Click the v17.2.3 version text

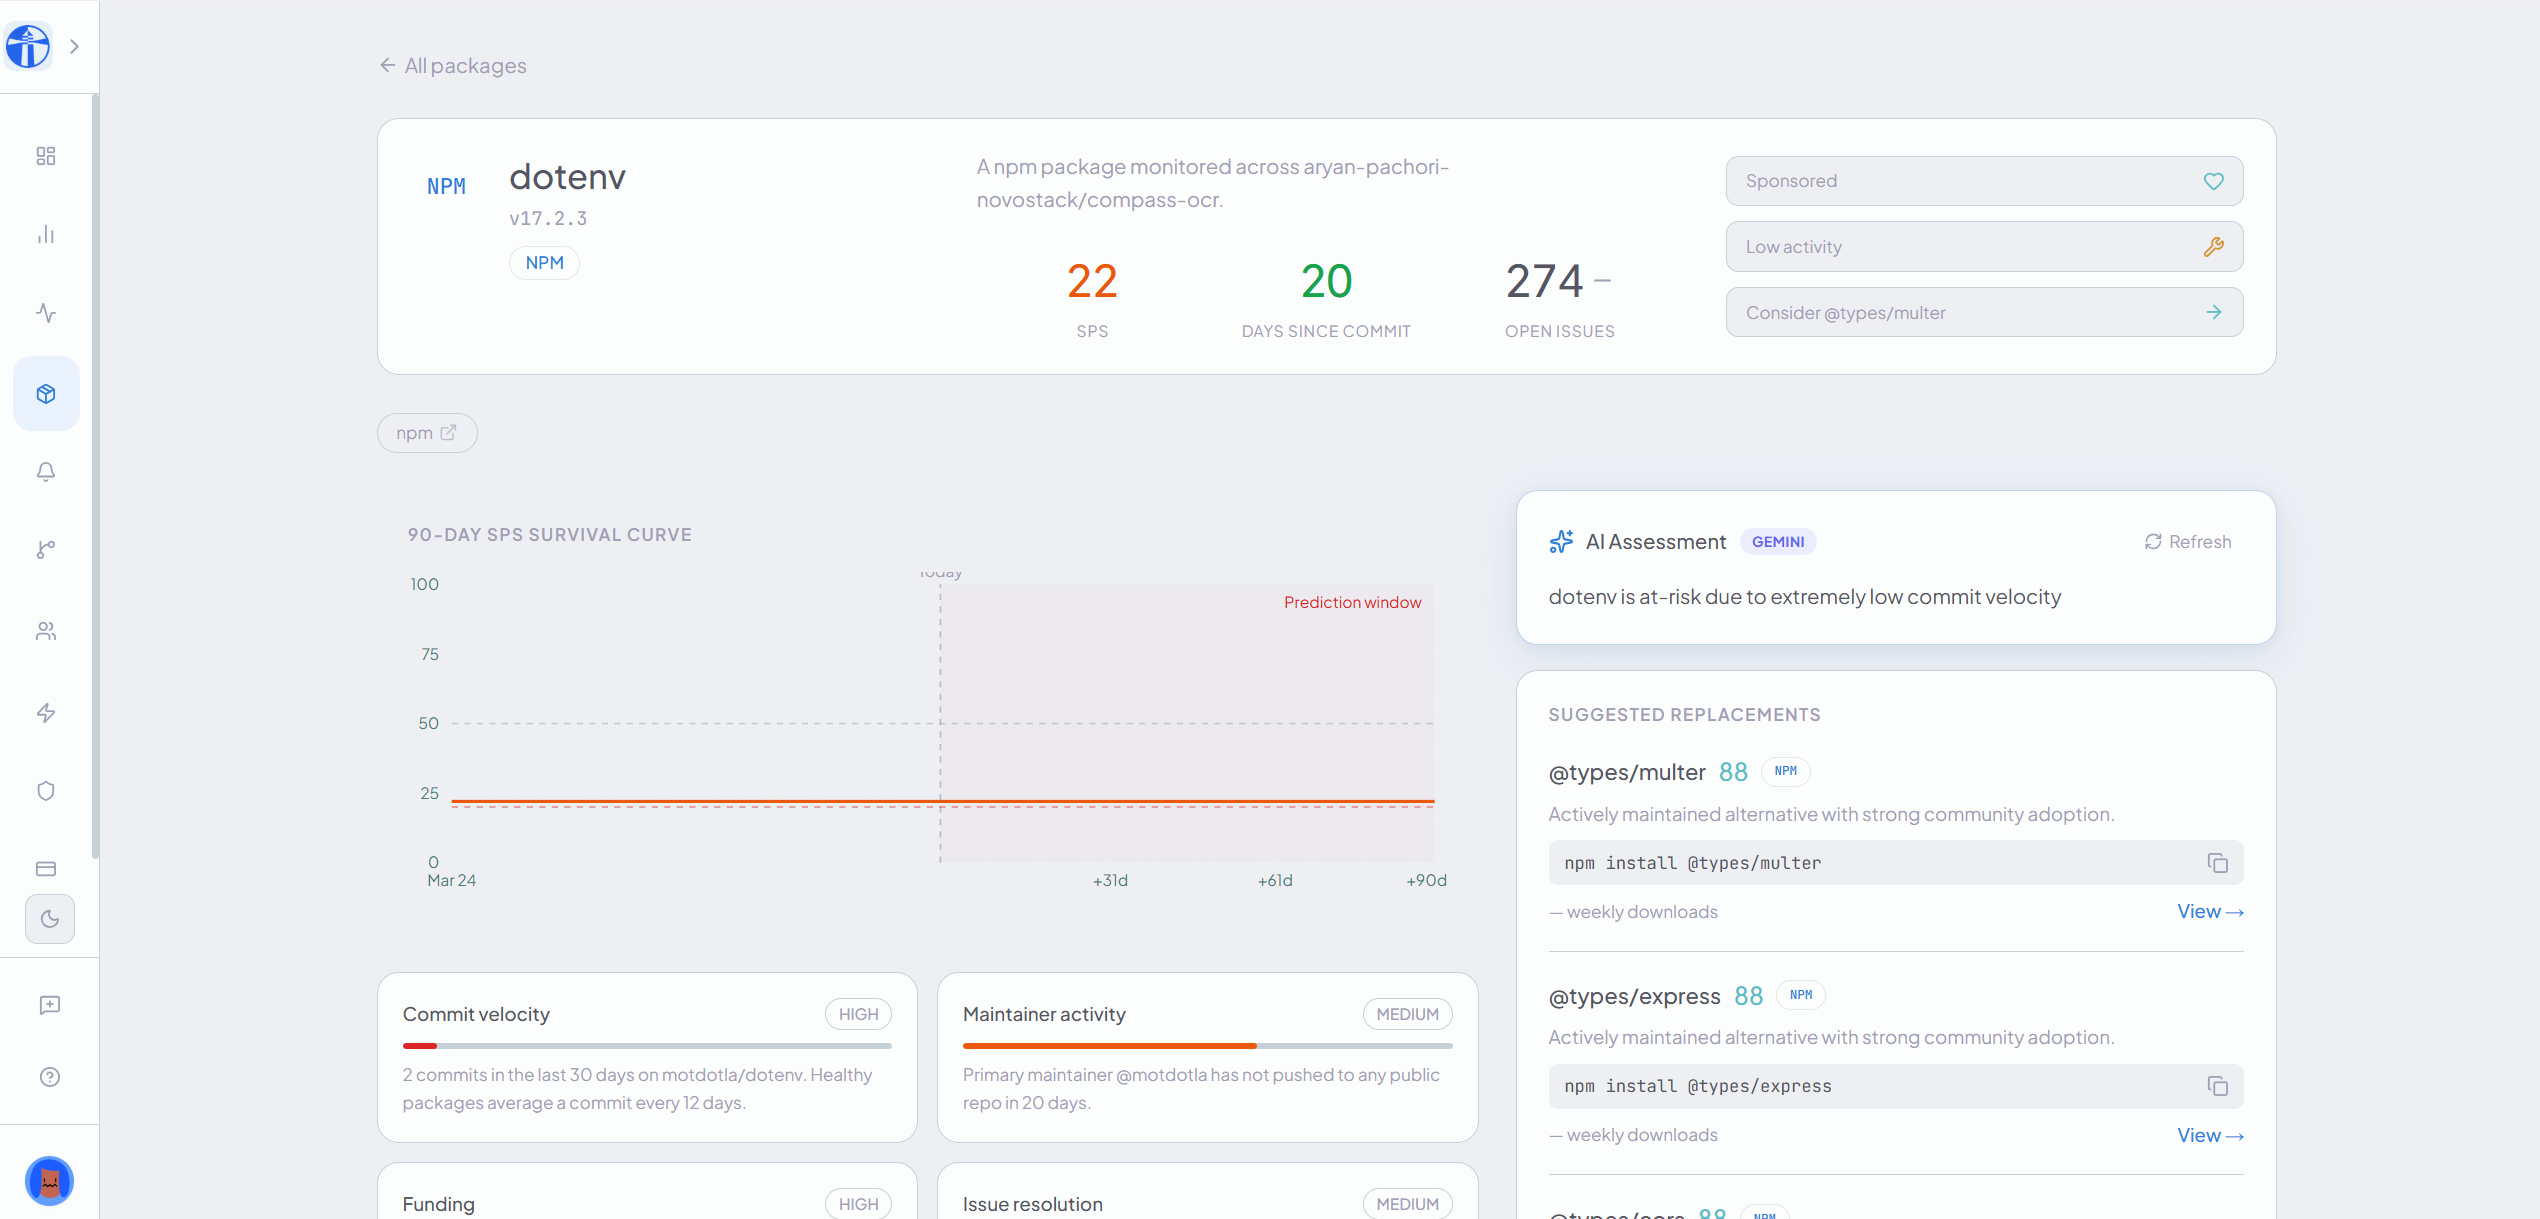click(x=548, y=219)
